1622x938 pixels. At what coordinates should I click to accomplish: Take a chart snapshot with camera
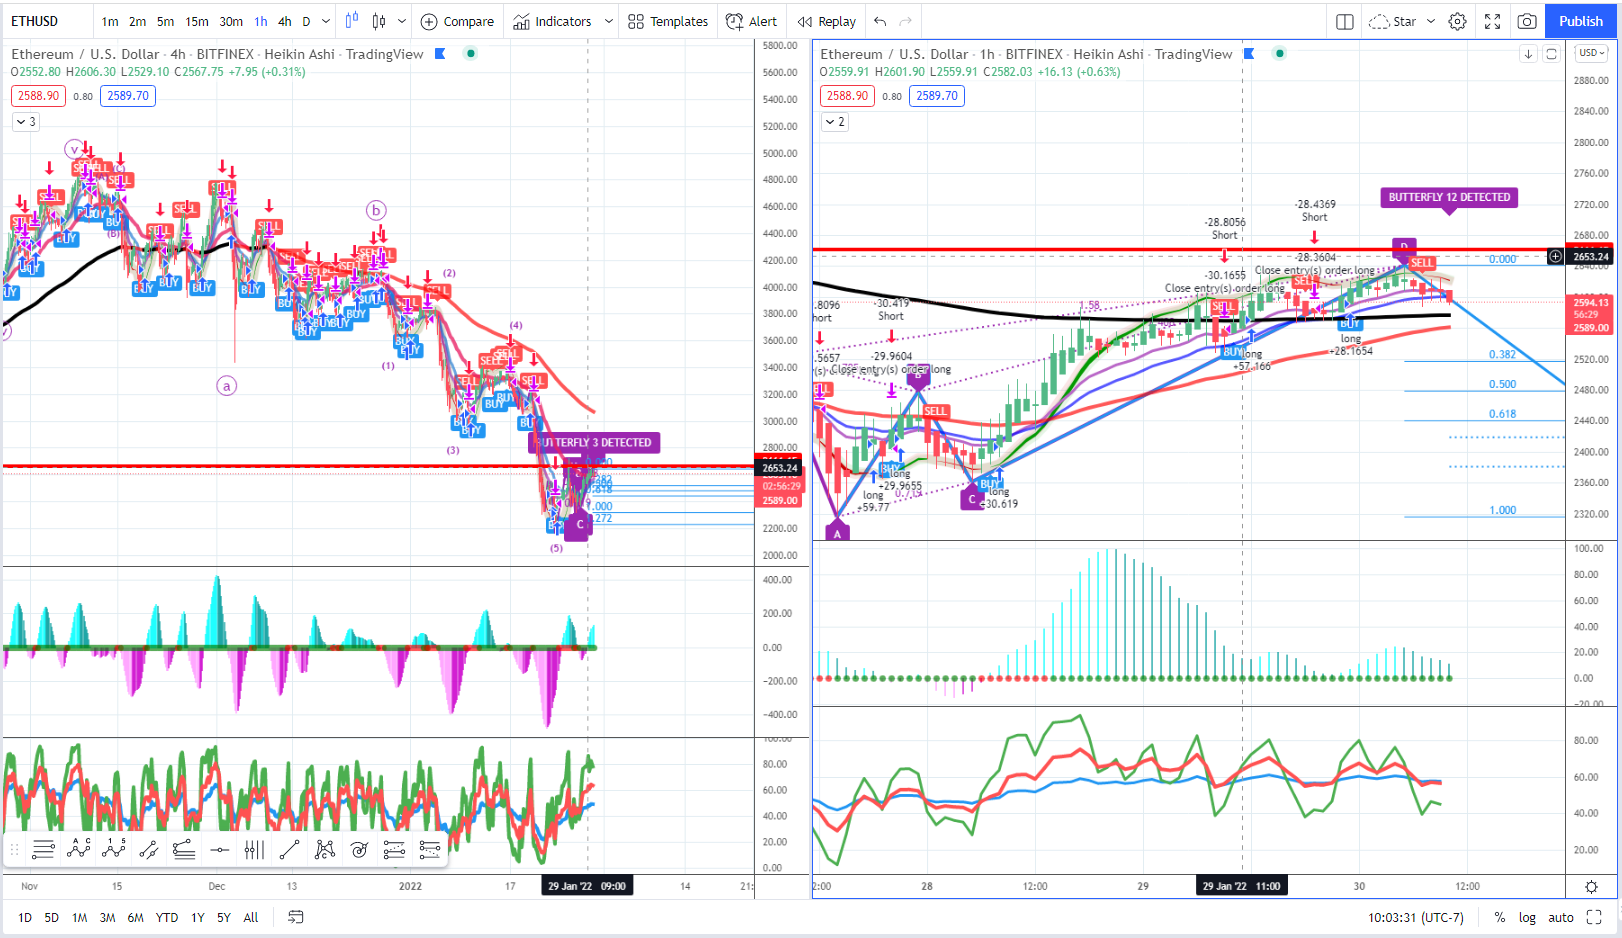[x=1527, y=21]
